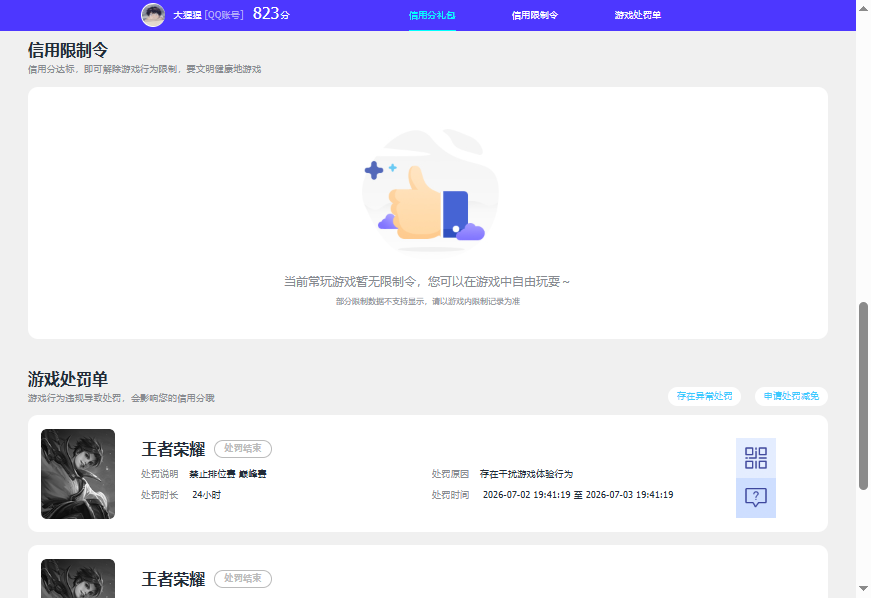The image size is (871, 598).
Task: Click the 存在干扰游戏体验行为 penalty reason
Action: pyautogui.click(x=526, y=474)
